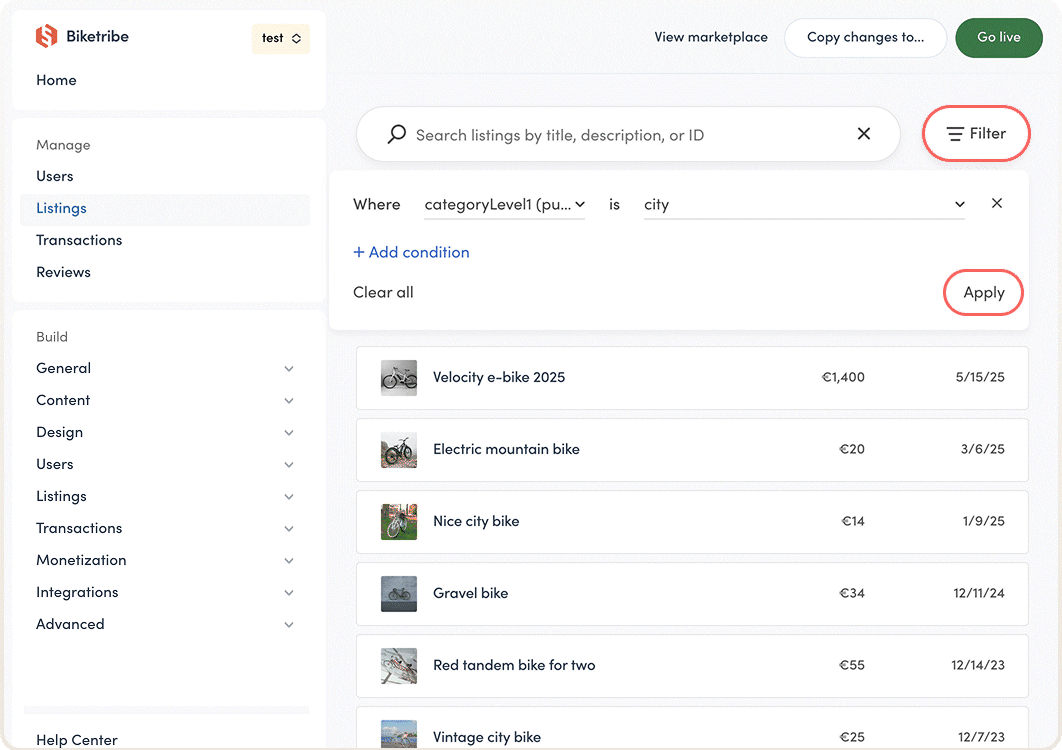Open the categoryLevel1 field dropdown

(x=504, y=205)
